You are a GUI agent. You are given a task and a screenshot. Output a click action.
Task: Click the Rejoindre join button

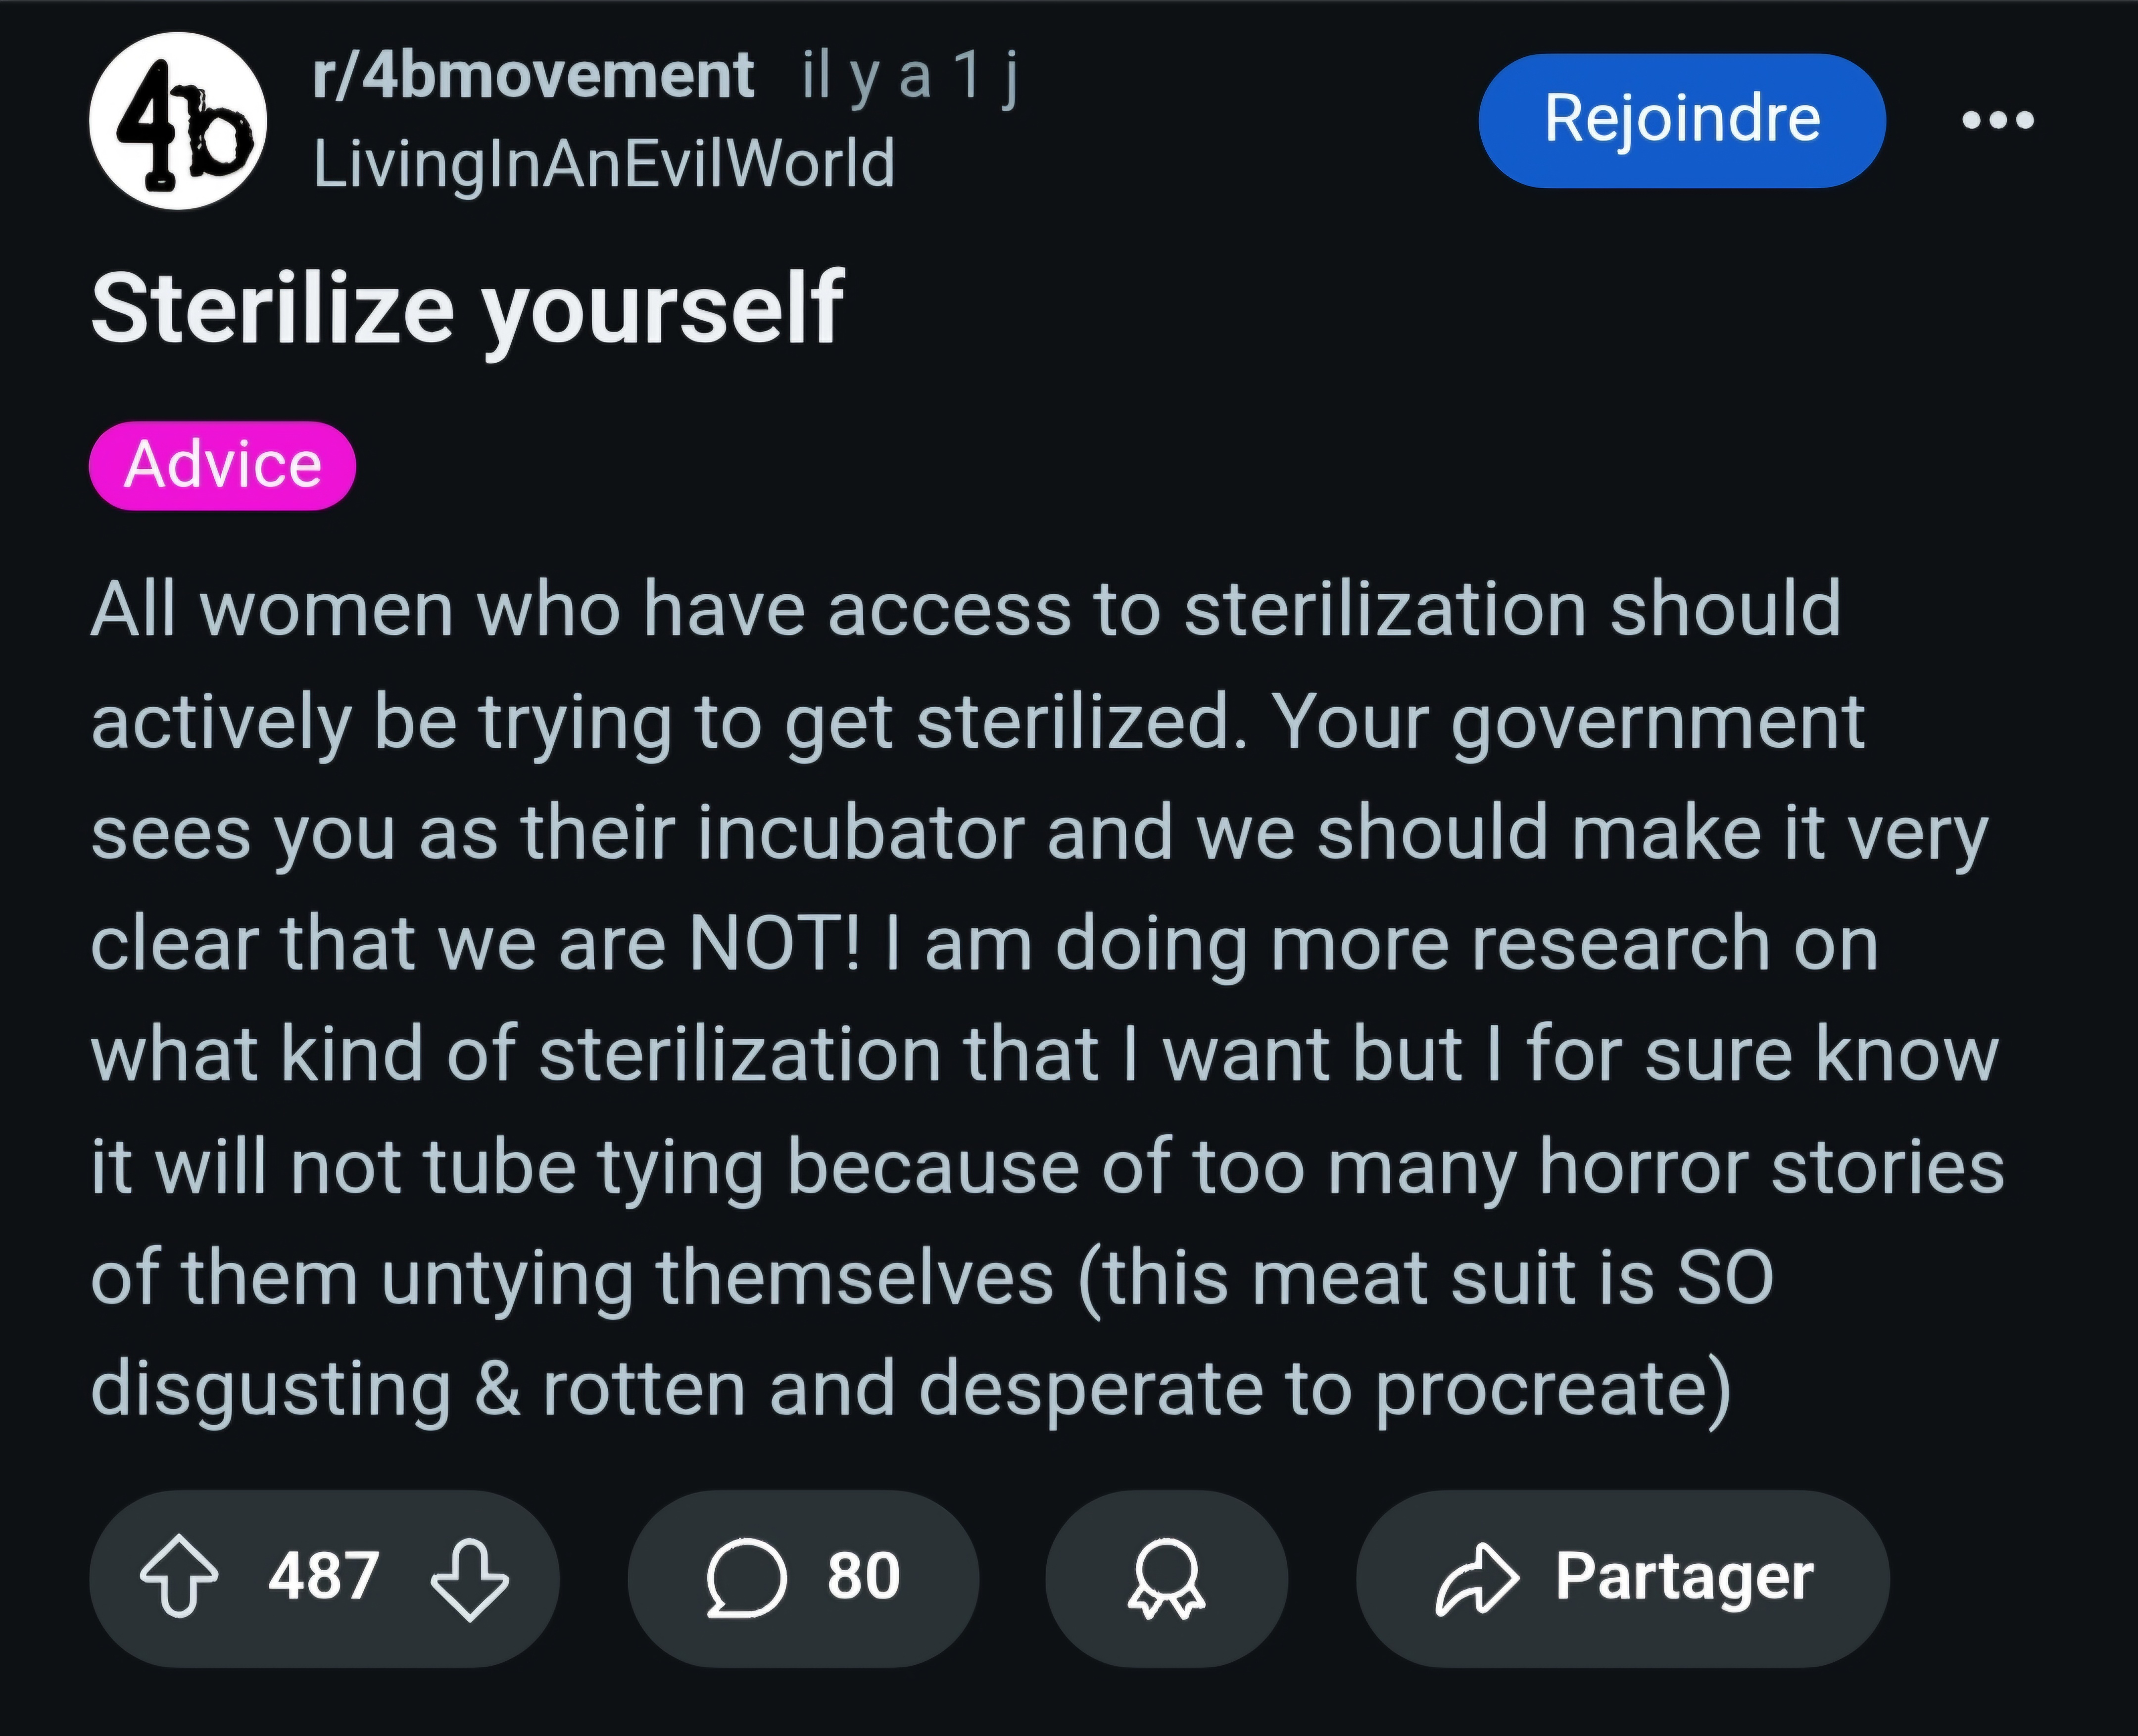click(x=1682, y=120)
